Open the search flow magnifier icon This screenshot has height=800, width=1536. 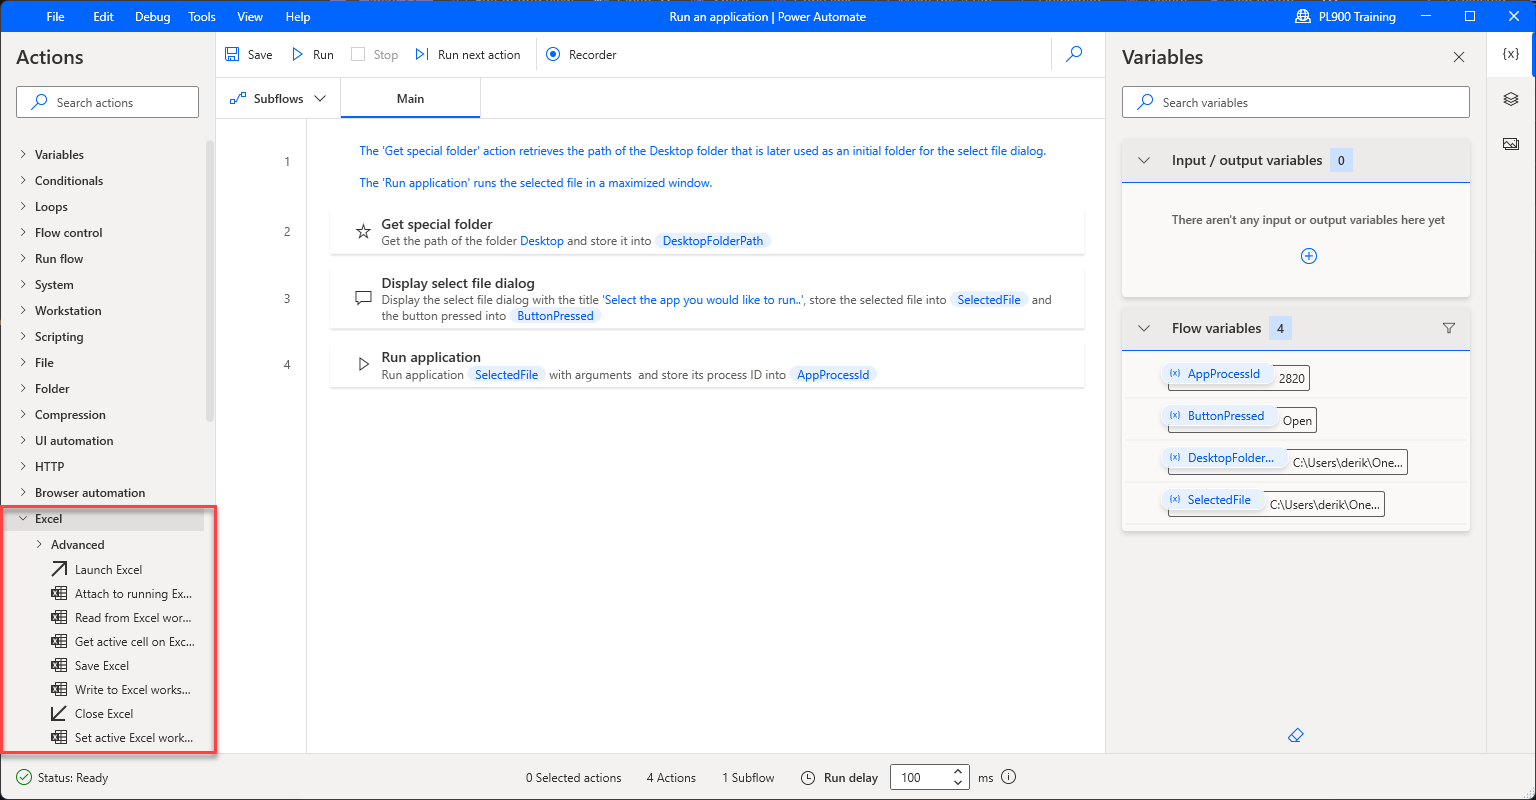pyautogui.click(x=1074, y=55)
